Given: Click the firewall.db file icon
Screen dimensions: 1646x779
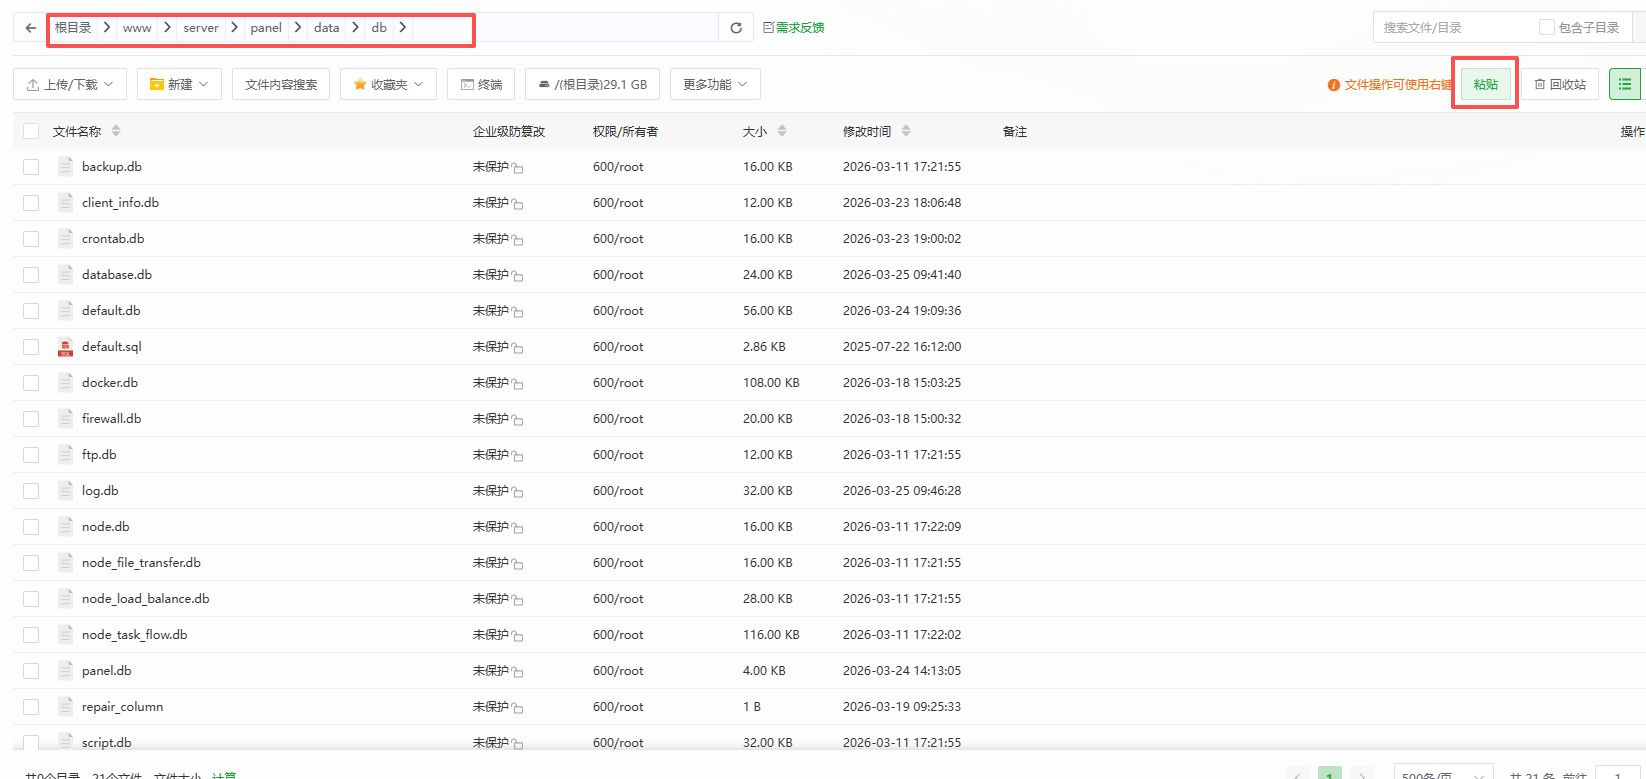Looking at the screenshot, I should (x=65, y=419).
